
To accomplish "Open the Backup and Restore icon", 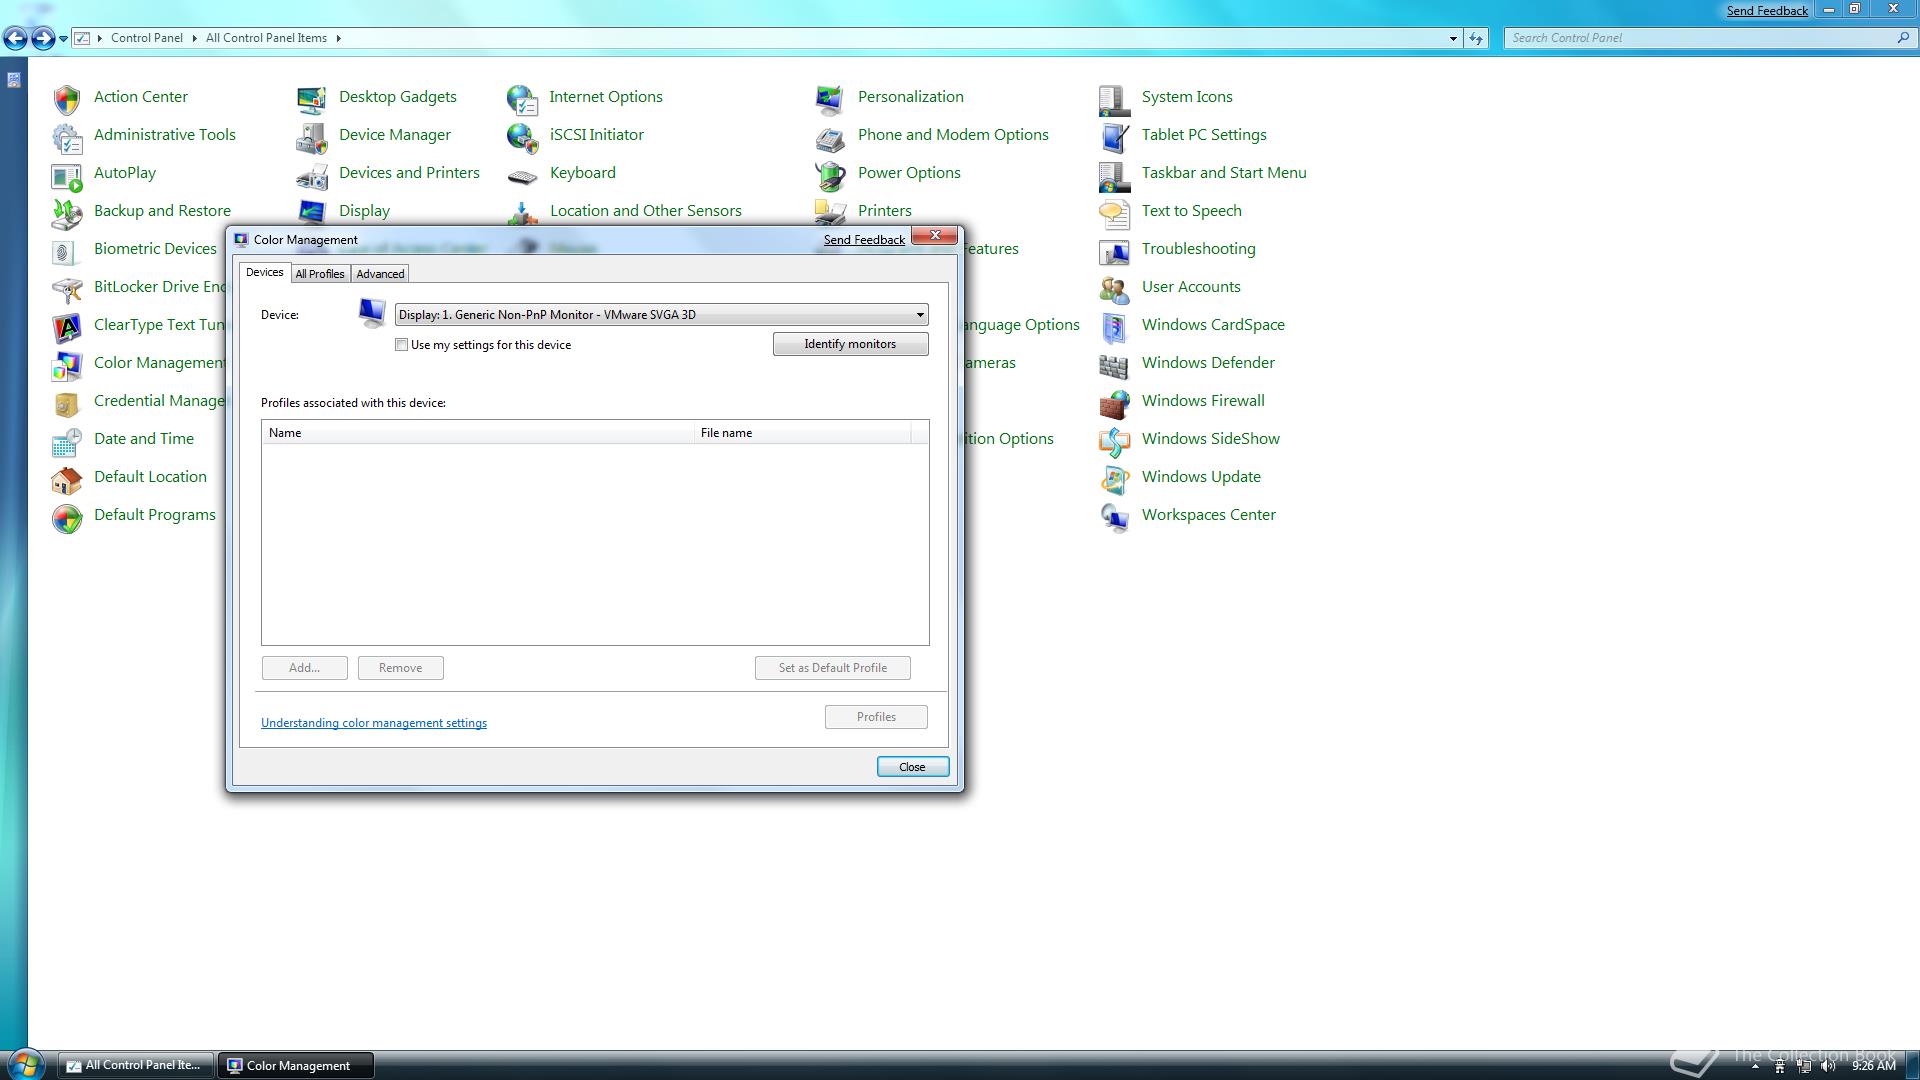I will tap(66, 212).
